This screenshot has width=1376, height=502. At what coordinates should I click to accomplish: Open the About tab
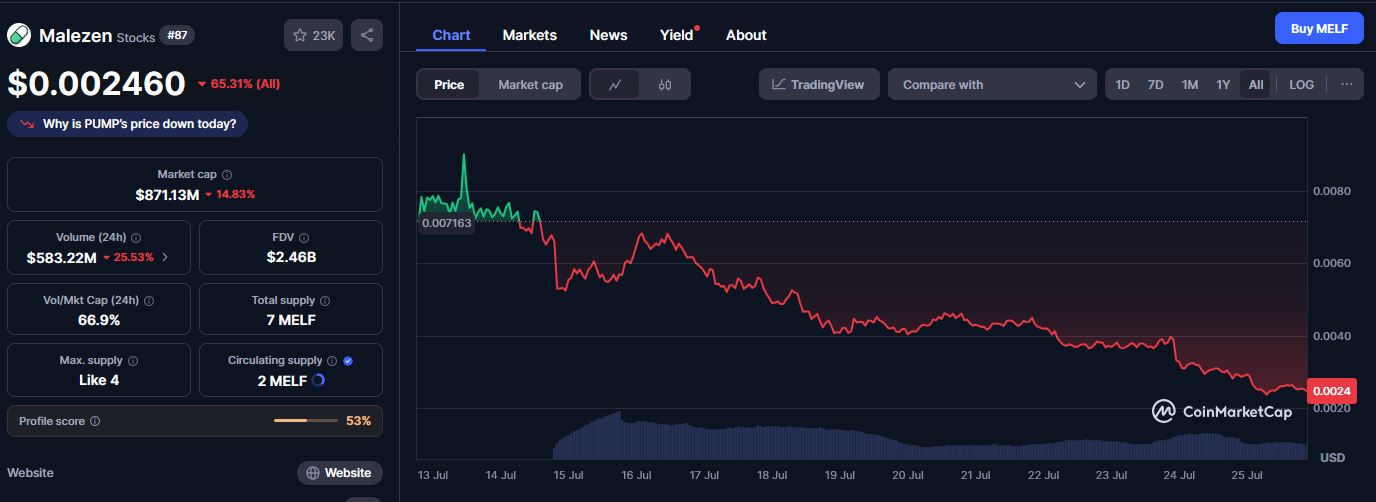coord(746,35)
